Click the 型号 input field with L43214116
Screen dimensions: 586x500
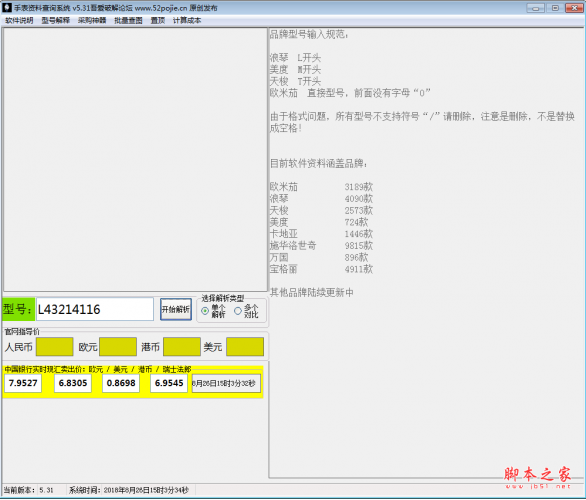point(95,309)
